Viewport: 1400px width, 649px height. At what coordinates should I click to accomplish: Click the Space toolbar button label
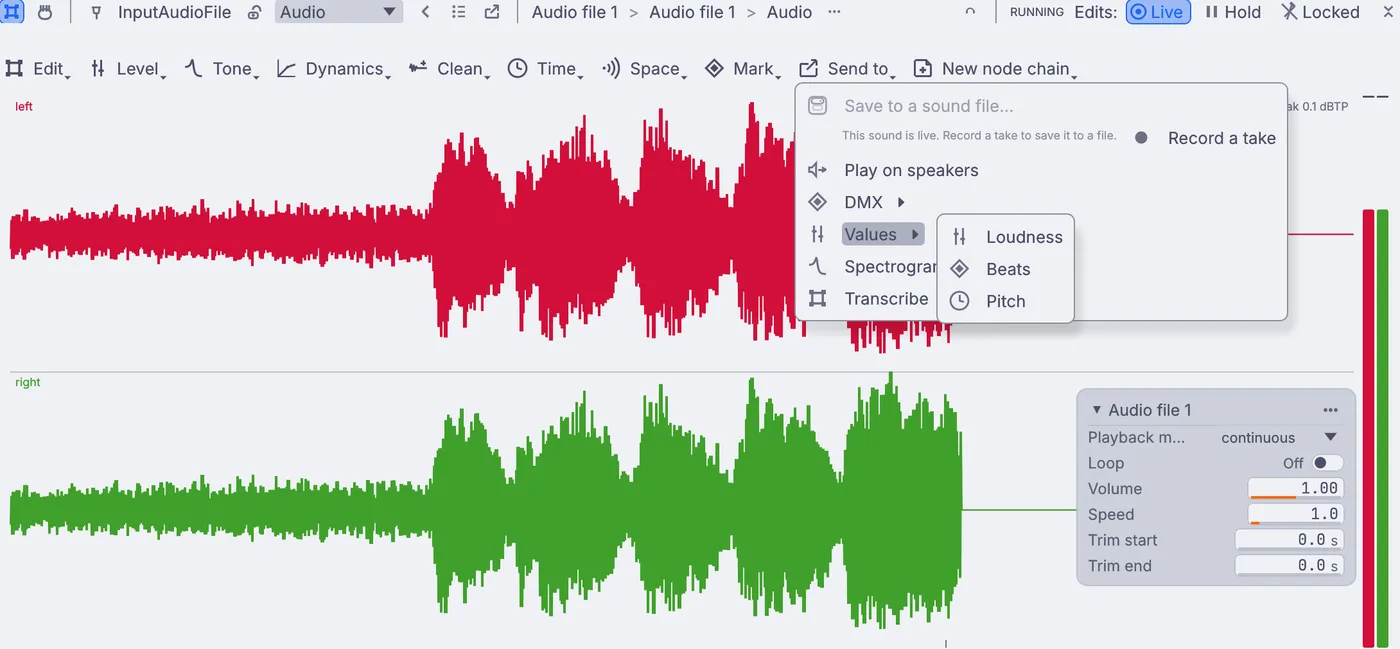[655, 68]
